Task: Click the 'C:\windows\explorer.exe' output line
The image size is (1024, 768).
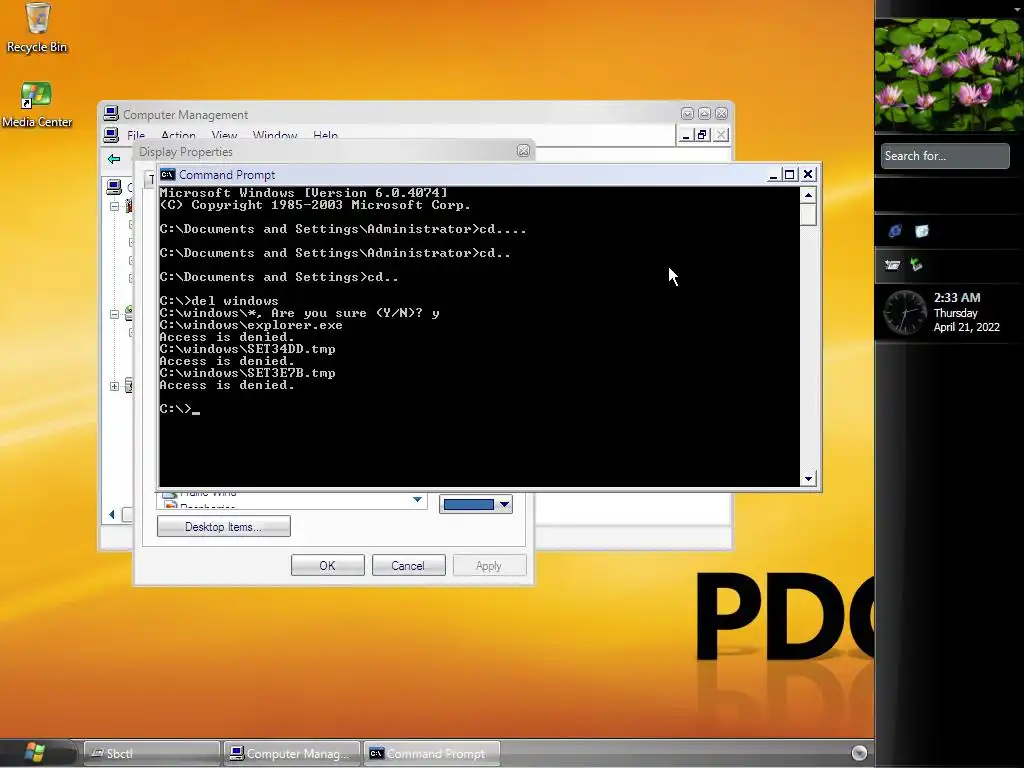Action: click(251, 325)
